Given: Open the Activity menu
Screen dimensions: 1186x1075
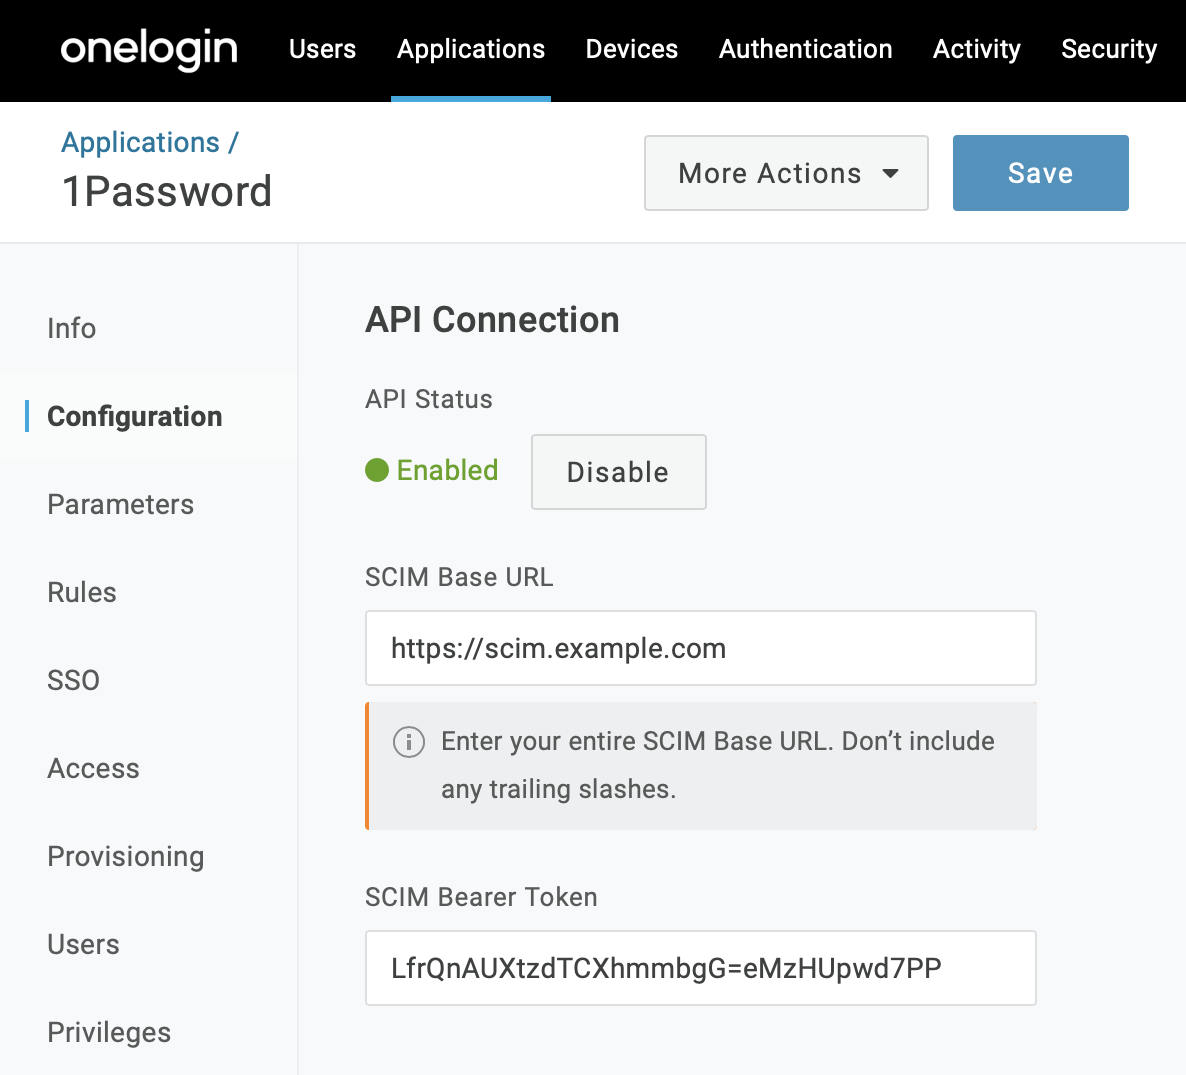Looking at the screenshot, I should [976, 49].
